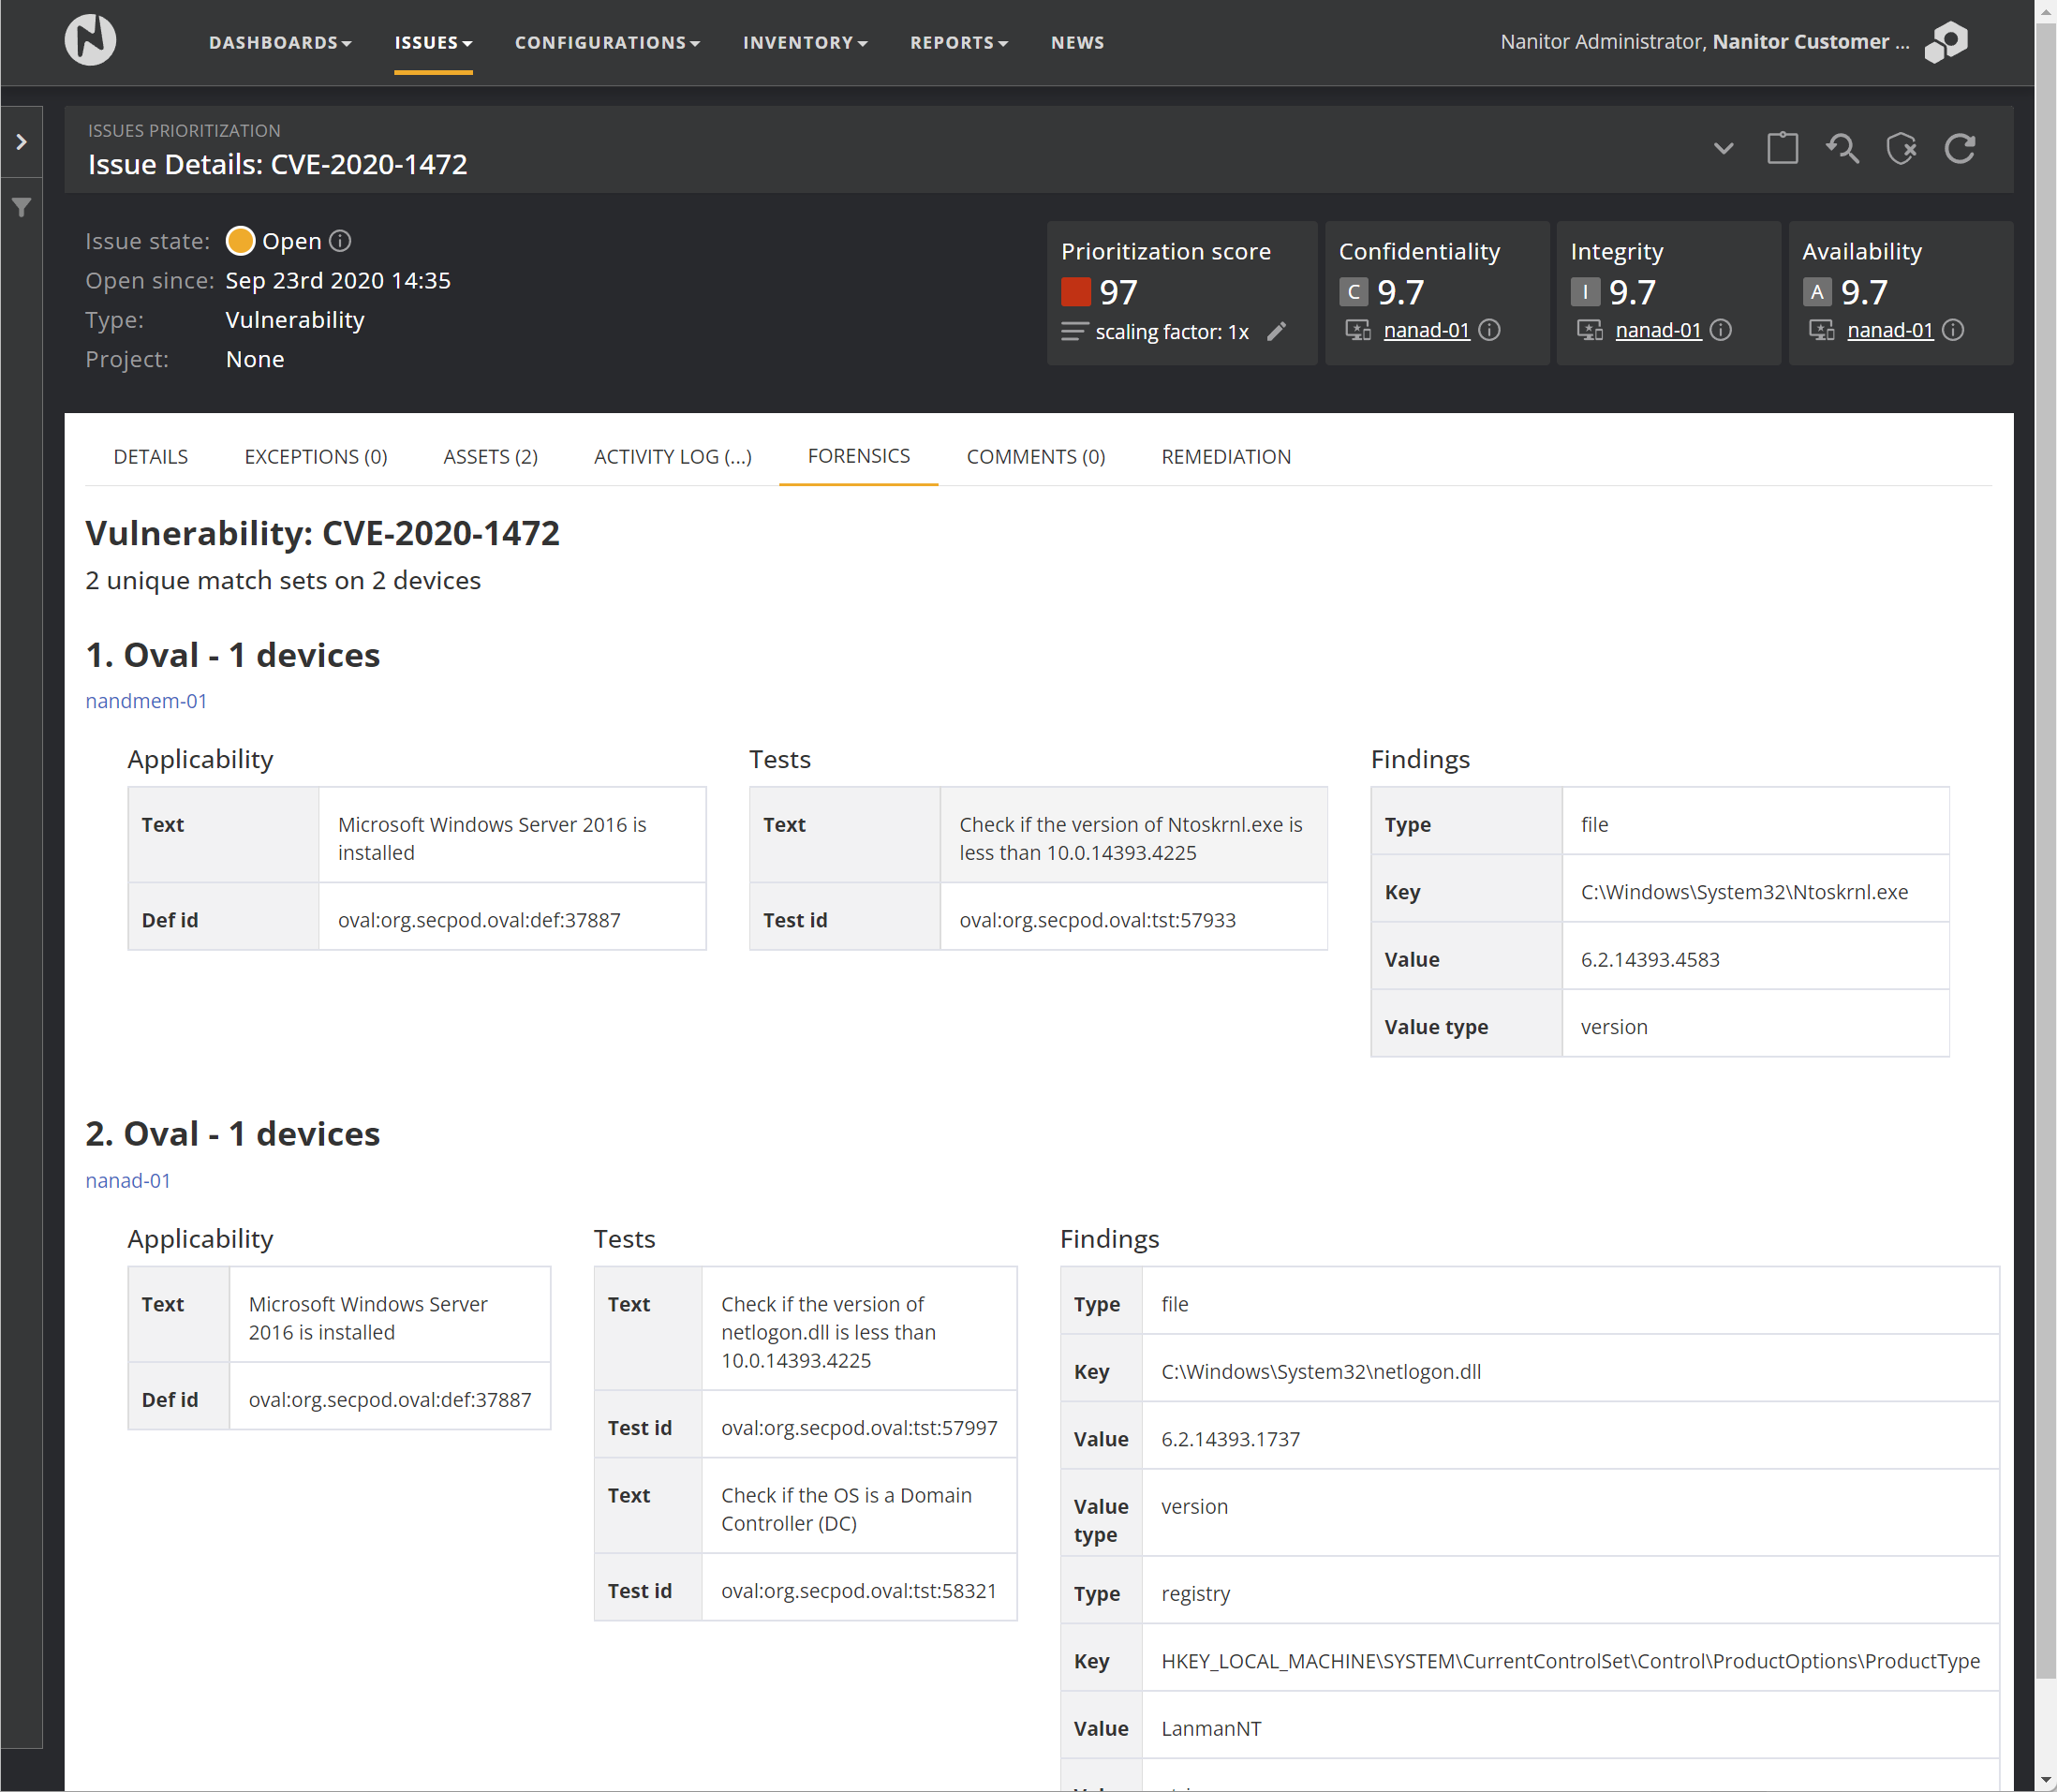Click the Nanitor logo icon
This screenshot has height=1792, width=2057.
pyautogui.click(x=90, y=41)
